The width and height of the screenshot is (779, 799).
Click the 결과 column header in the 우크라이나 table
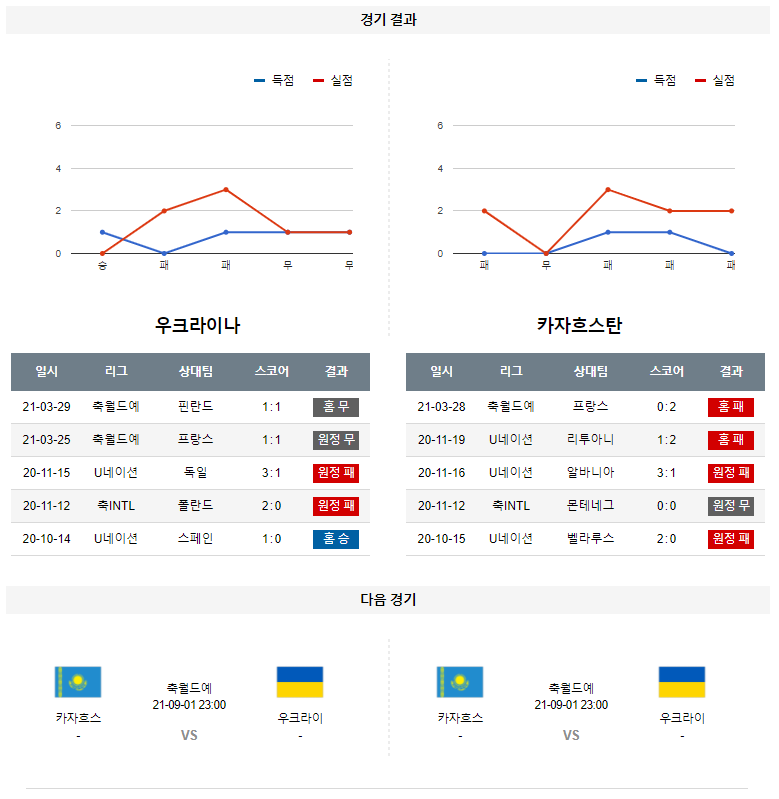pos(336,371)
